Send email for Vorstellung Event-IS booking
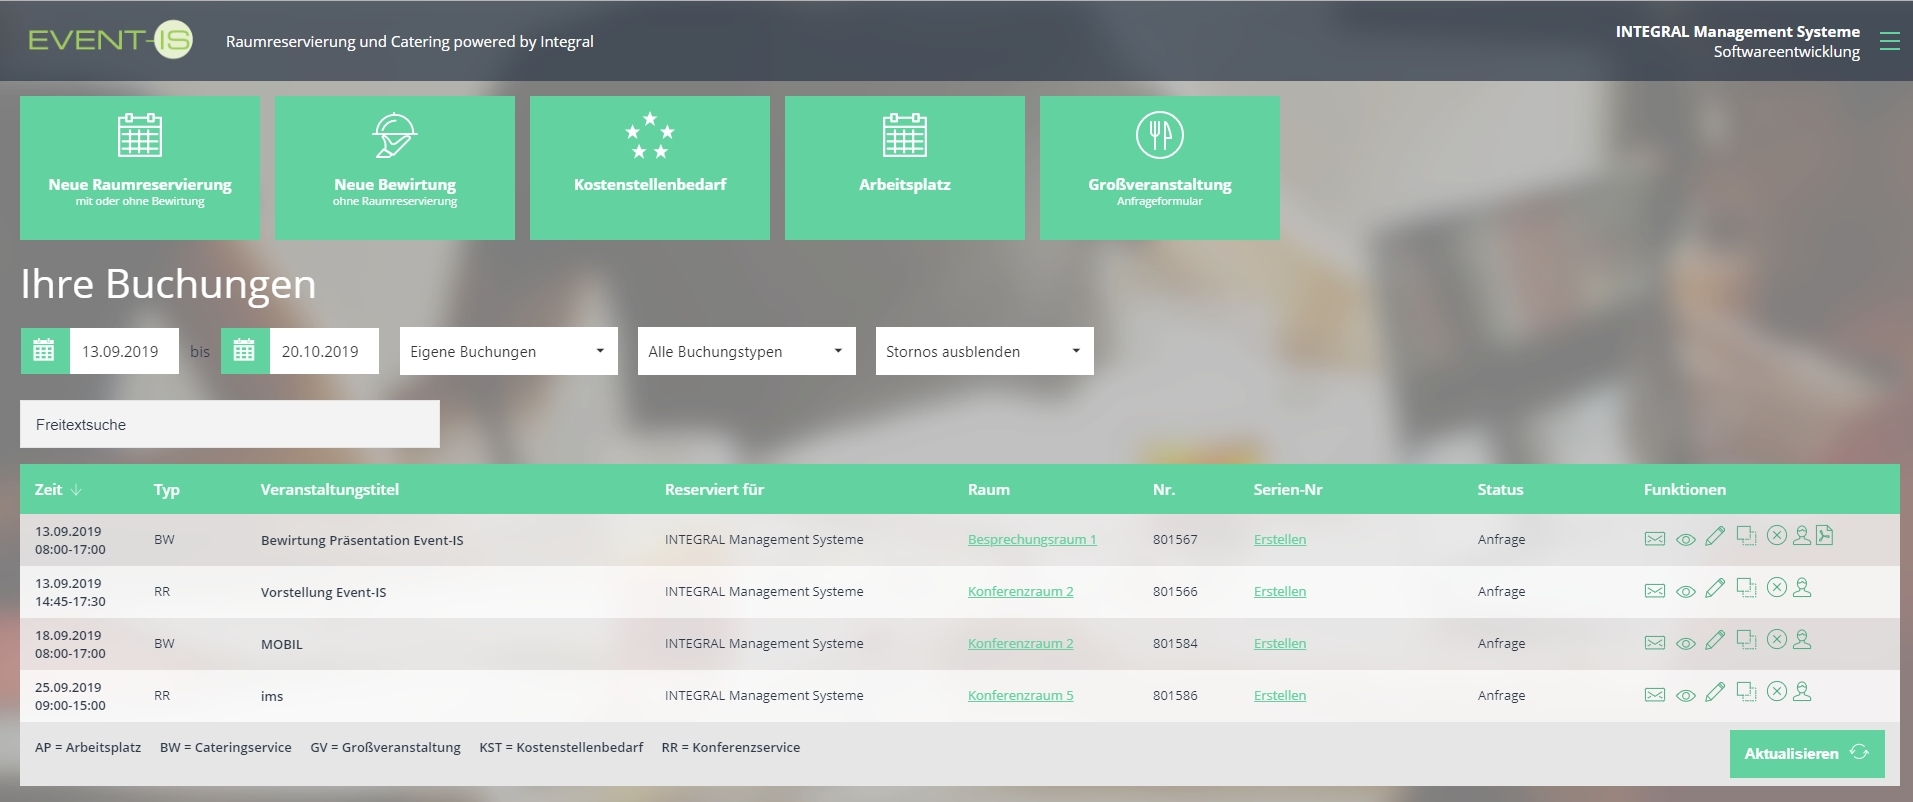This screenshot has height=802, width=1913. (1655, 591)
